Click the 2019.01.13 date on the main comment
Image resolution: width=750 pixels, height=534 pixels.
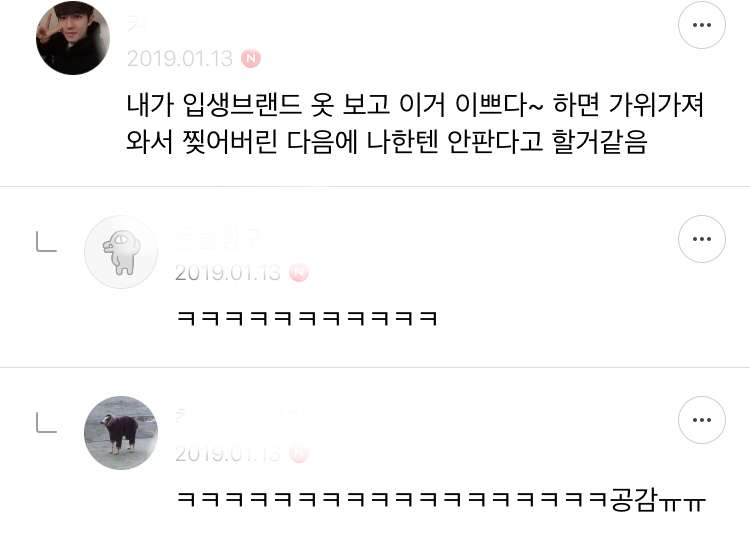[179, 59]
